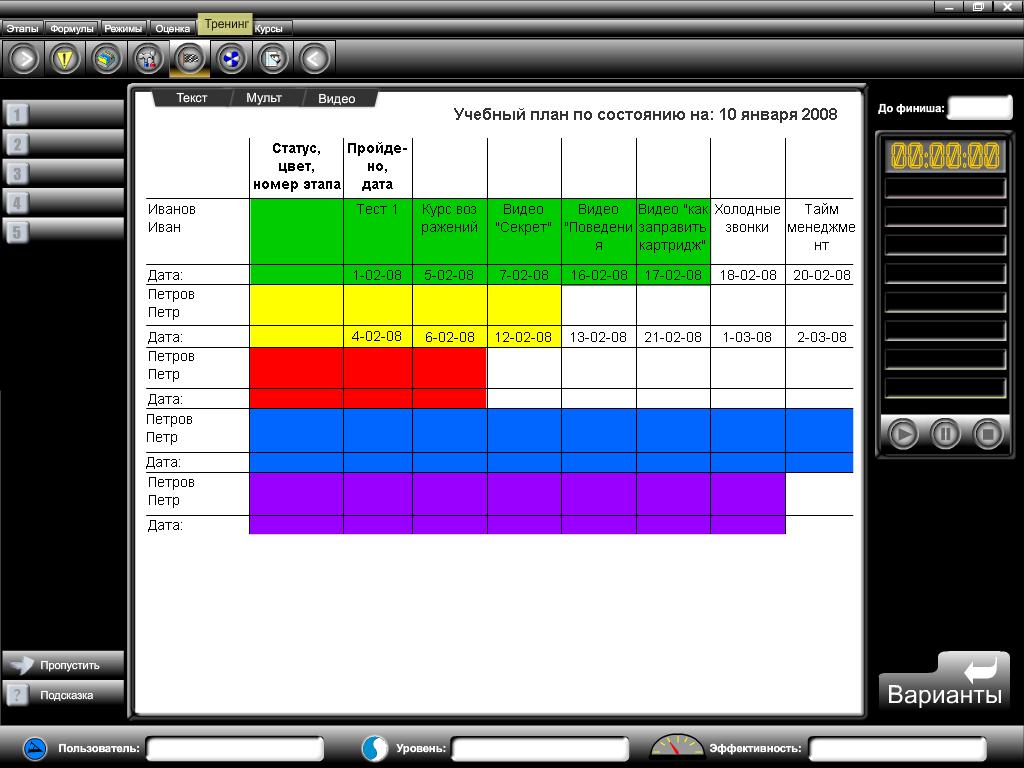Click the yellow warning triangle icon
Viewport: 1024px width, 768px height.
pyautogui.click(x=66, y=59)
